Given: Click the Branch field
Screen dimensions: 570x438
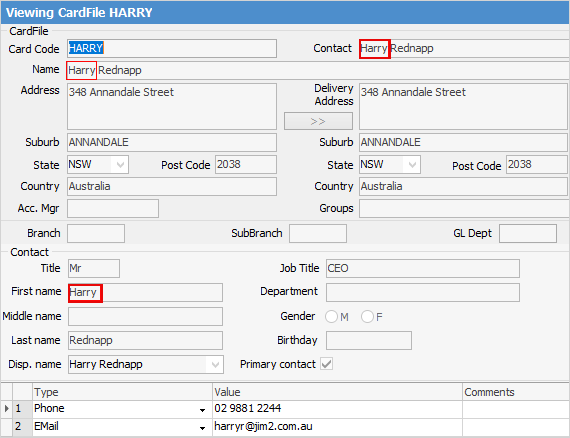Looking at the screenshot, I should click(x=96, y=233).
